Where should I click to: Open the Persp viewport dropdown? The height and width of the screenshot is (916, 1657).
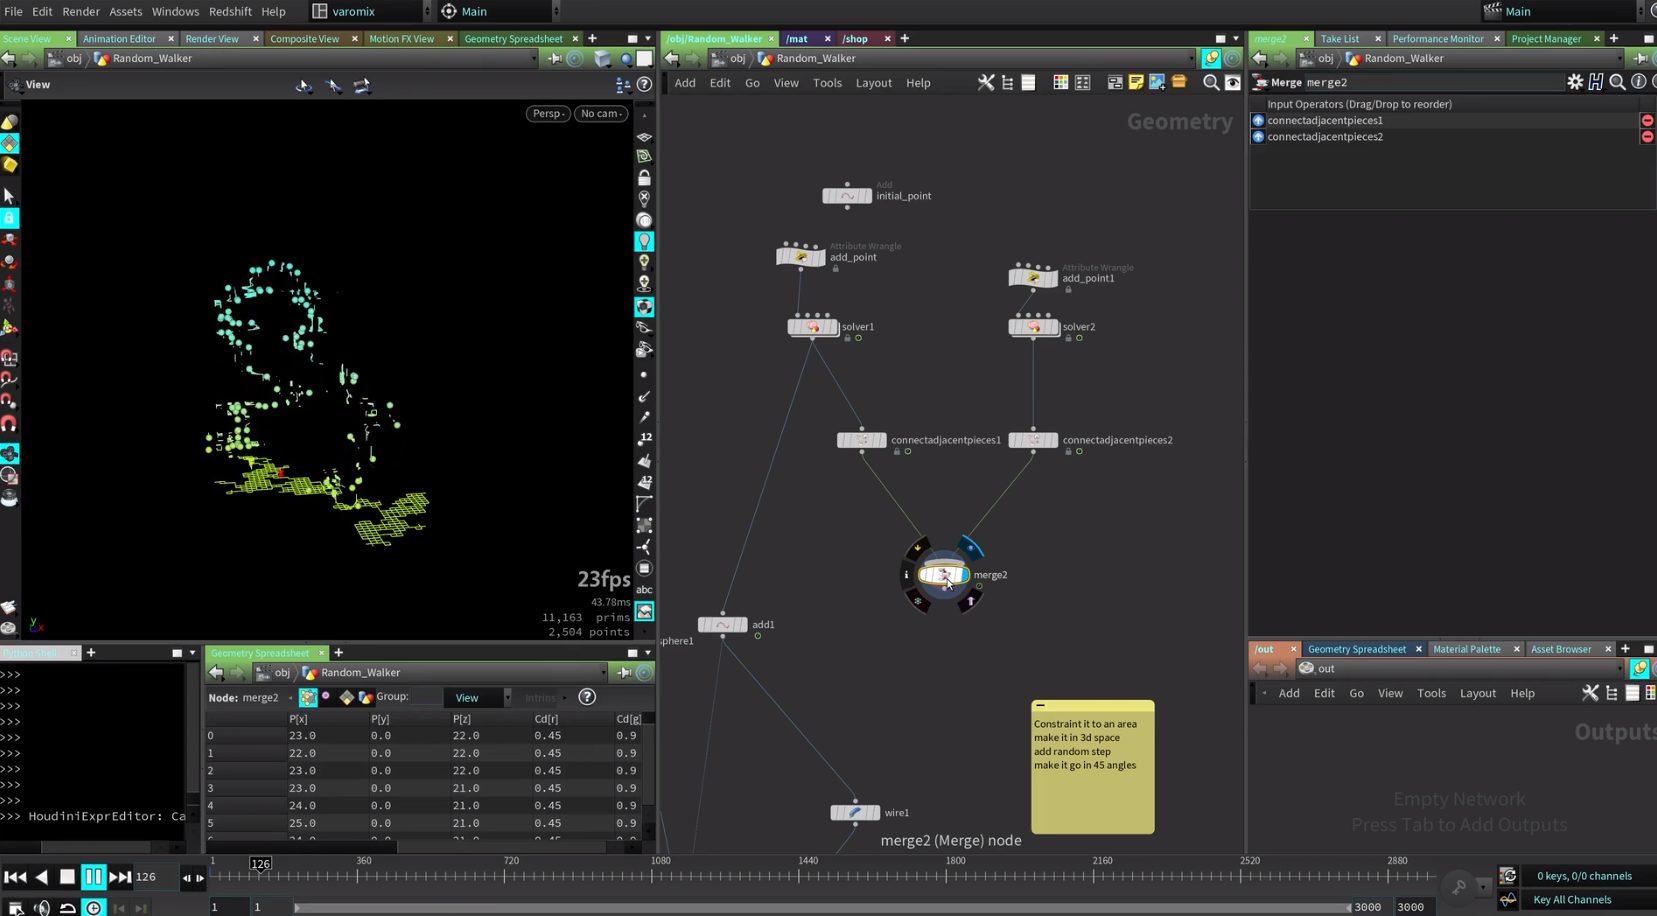[x=548, y=114]
